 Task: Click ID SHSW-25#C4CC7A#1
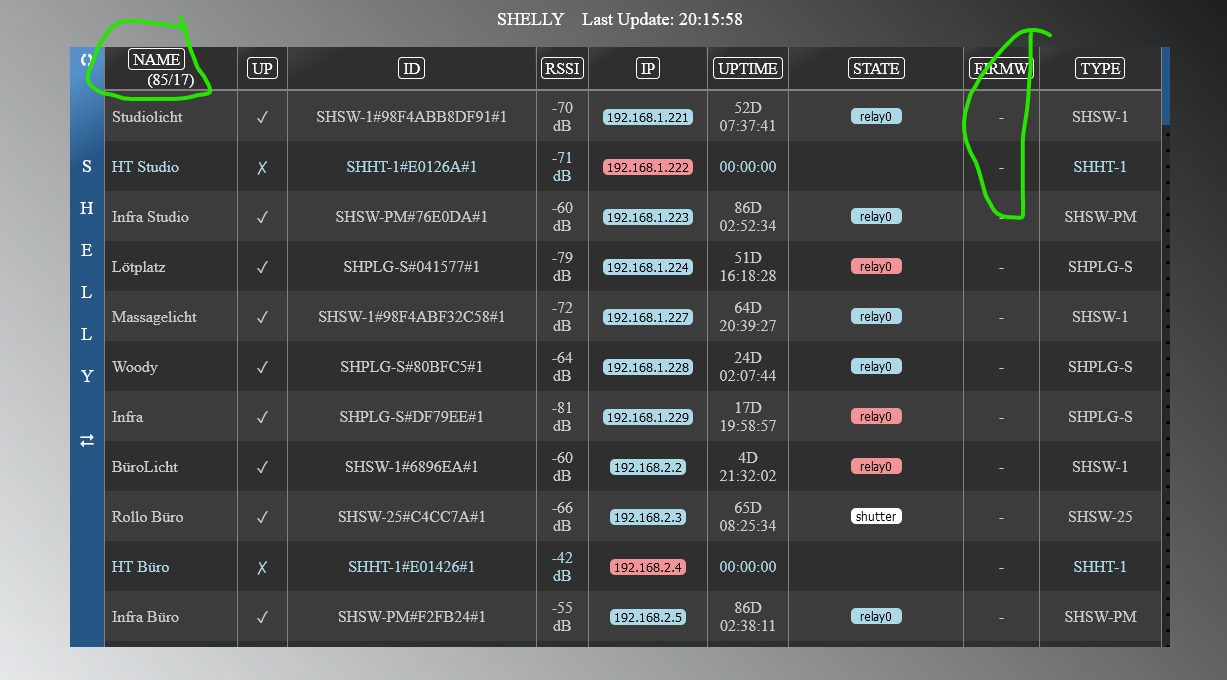(x=411, y=517)
